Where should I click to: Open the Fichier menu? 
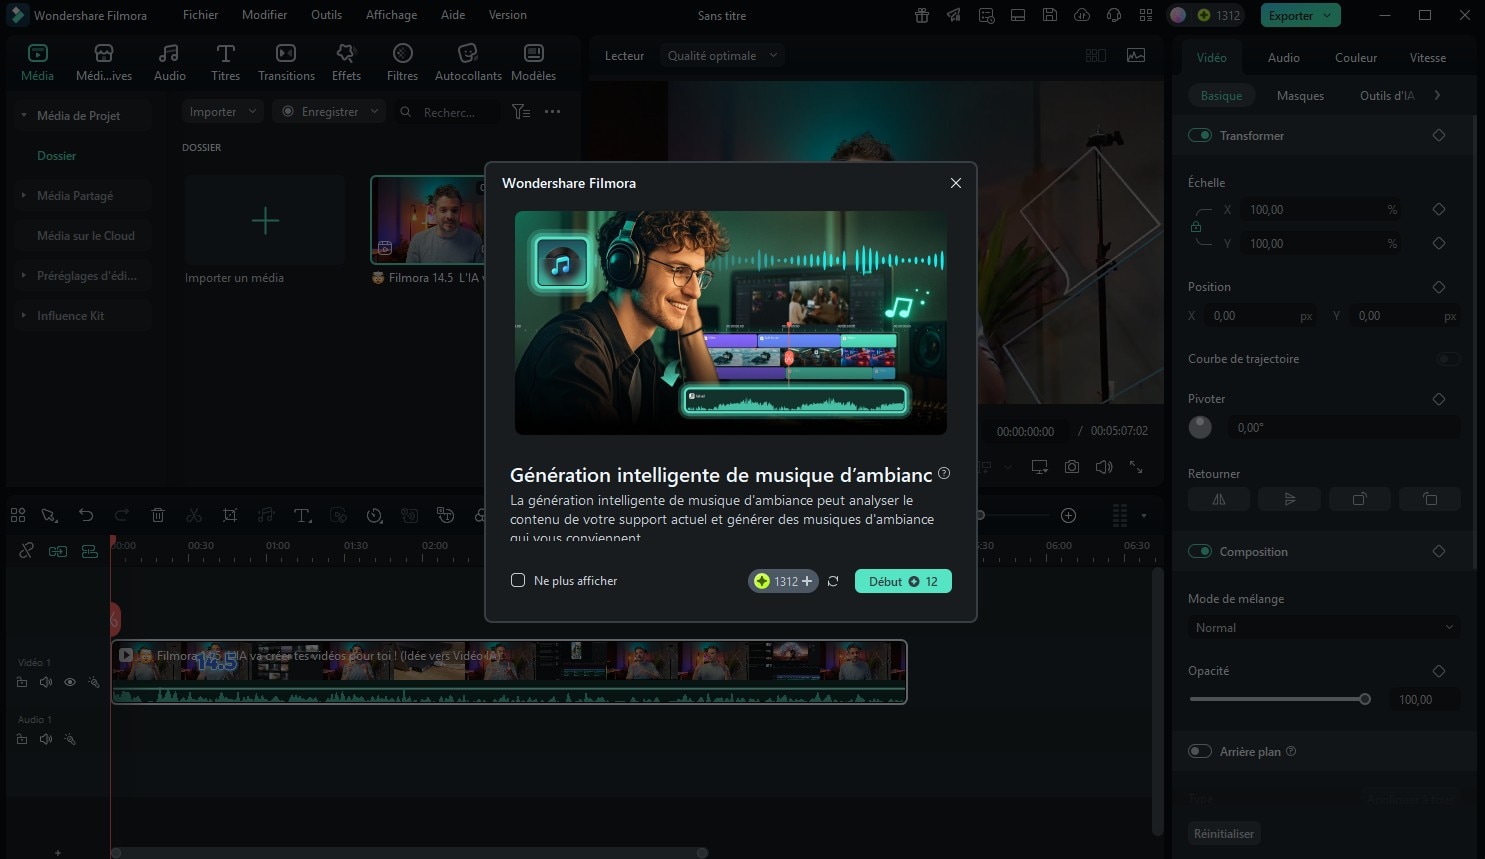[x=200, y=15]
